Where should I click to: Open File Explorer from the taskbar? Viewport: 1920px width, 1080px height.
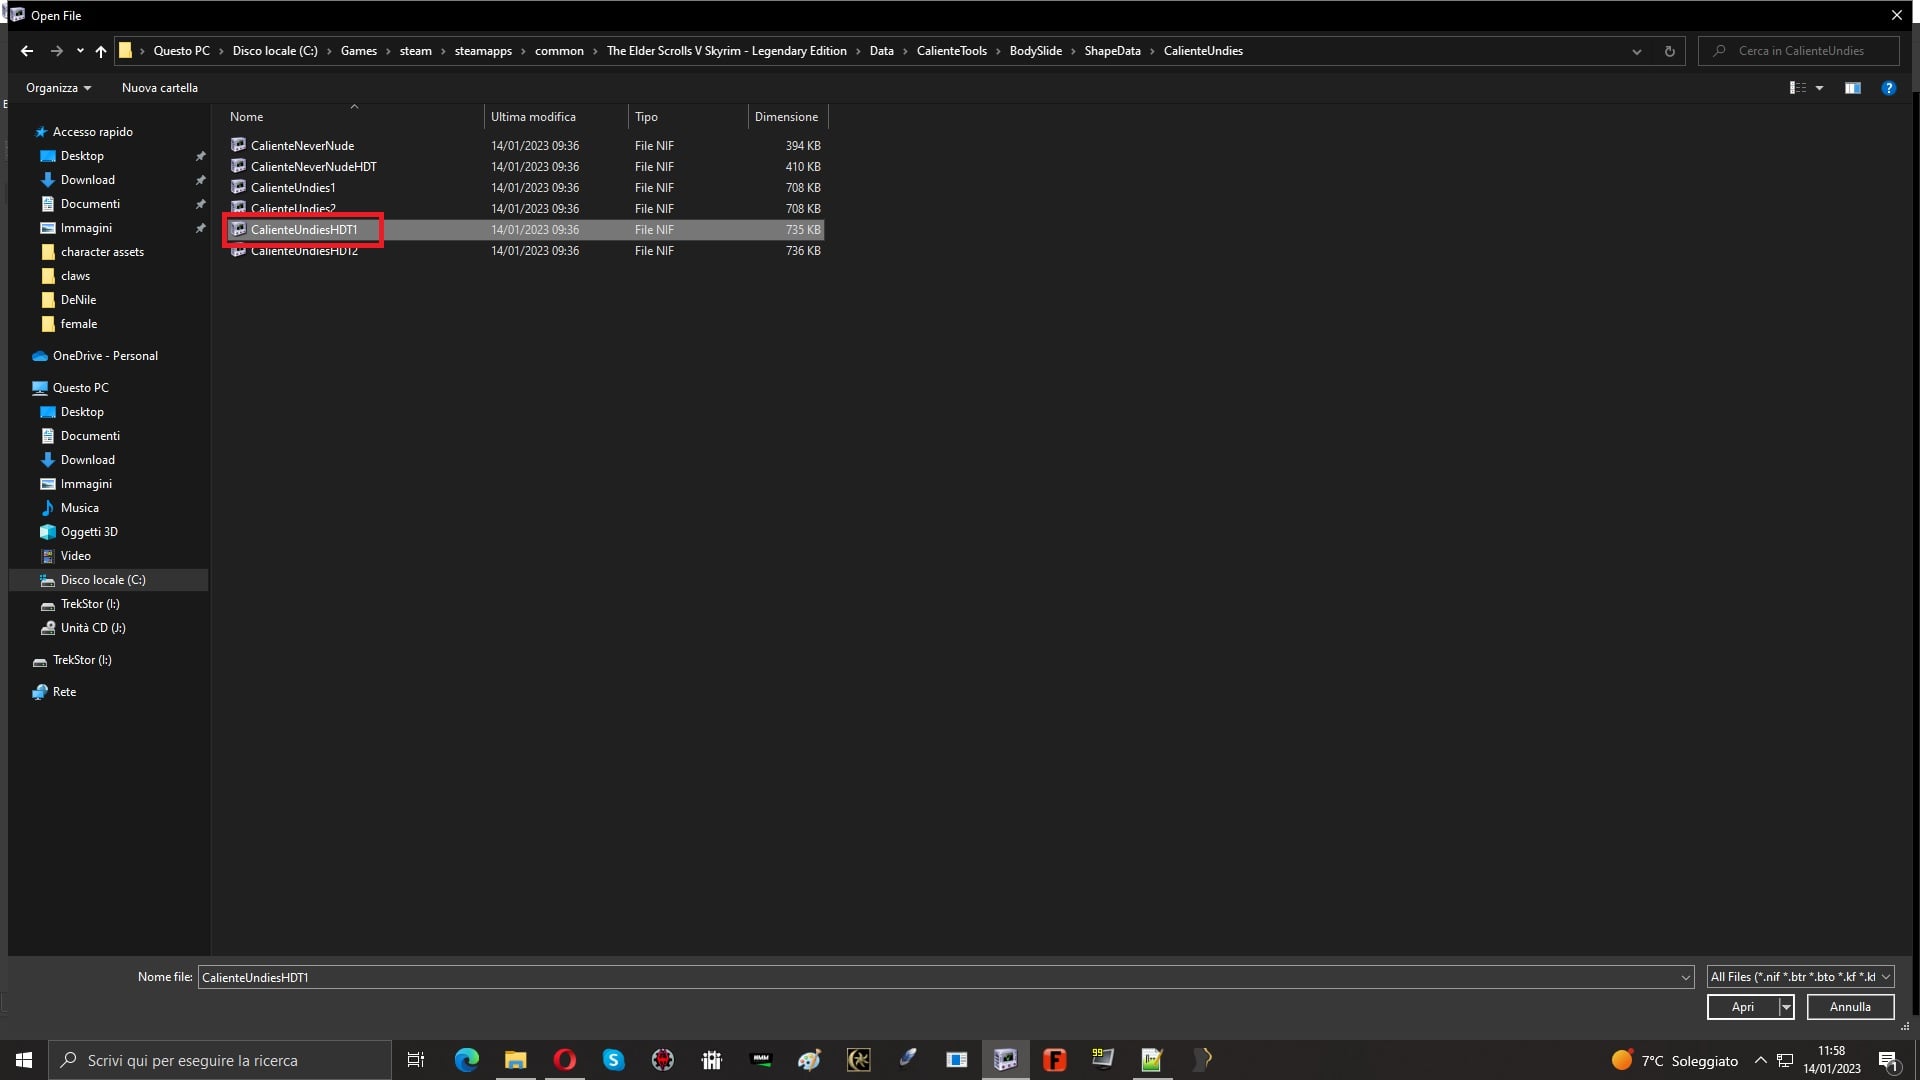[515, 1060]
